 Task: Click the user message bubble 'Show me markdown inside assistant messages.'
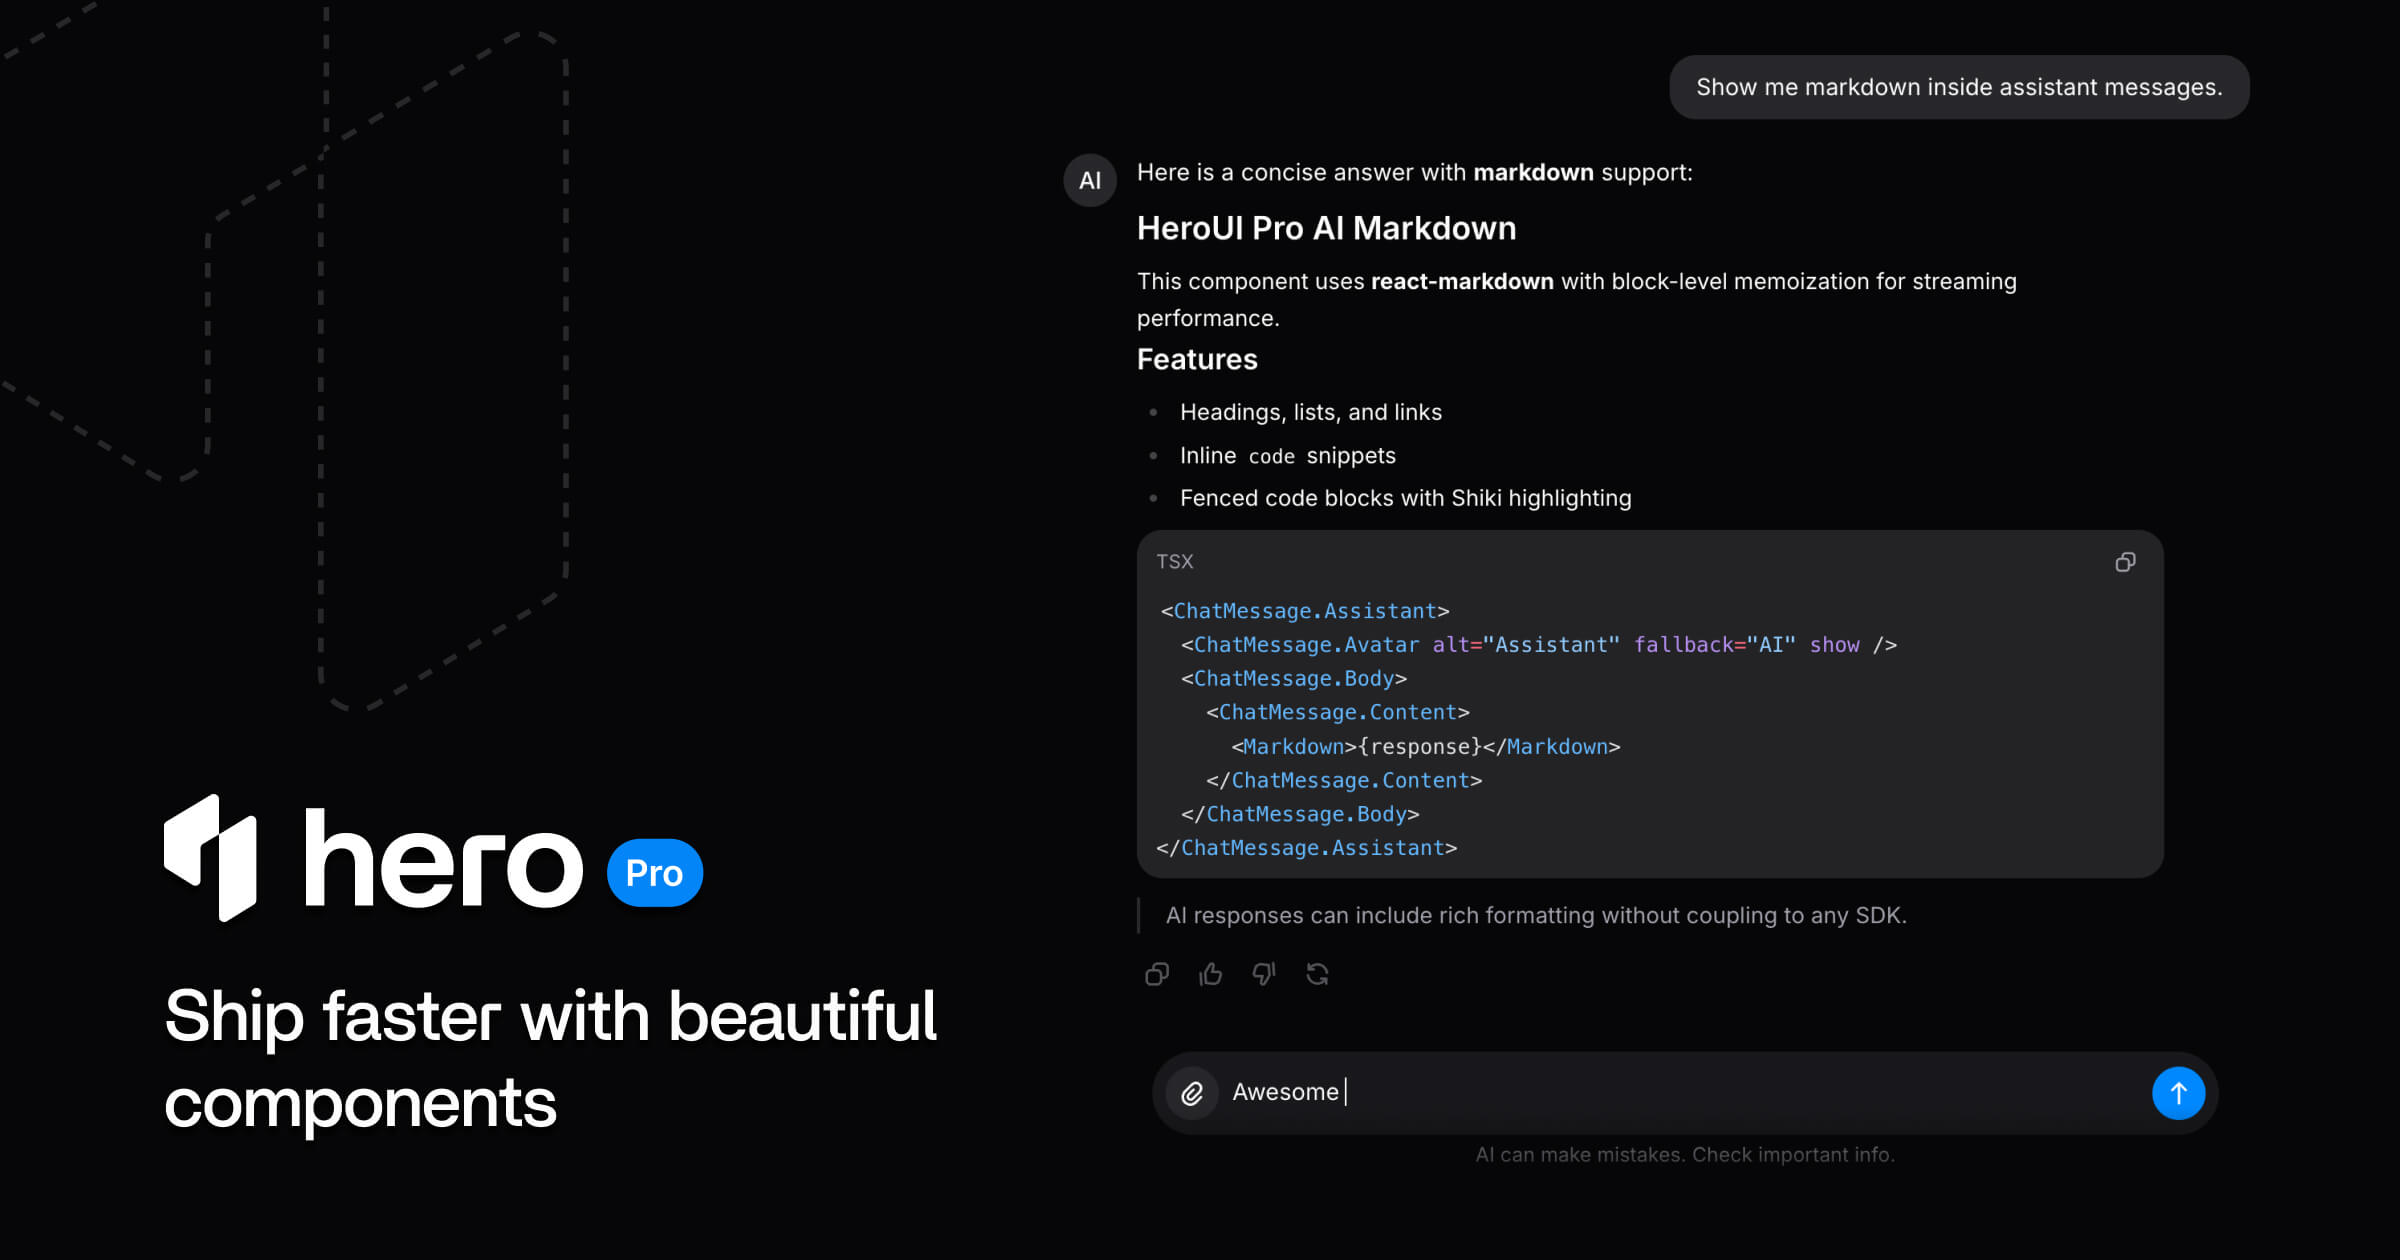click(x=1959, y=87)
